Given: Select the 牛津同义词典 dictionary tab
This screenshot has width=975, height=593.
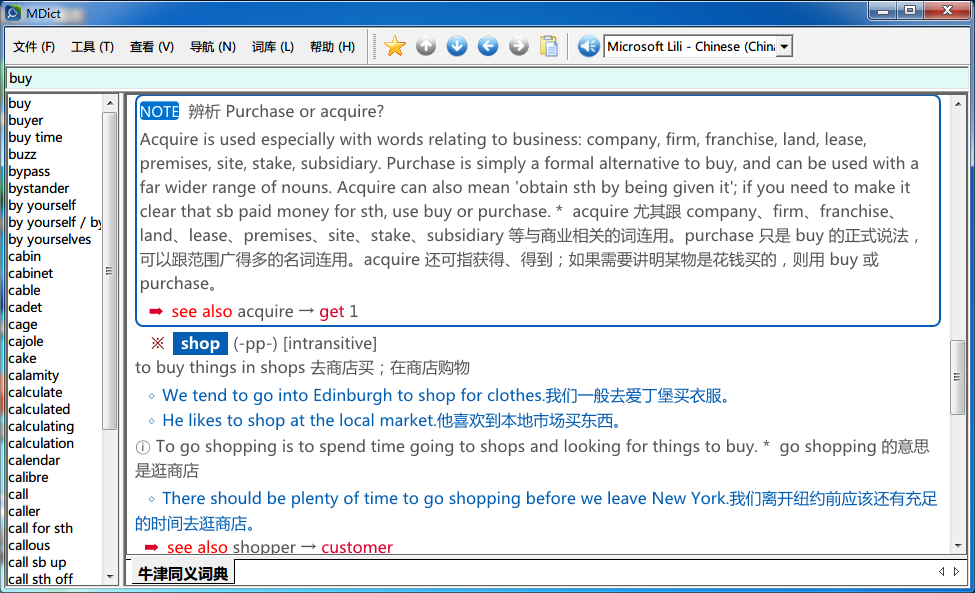Looking at the screenshot, I should click(183, 573).
